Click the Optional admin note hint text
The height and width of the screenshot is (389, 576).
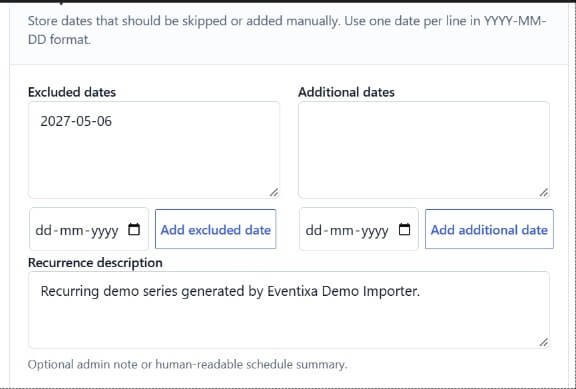187,364
